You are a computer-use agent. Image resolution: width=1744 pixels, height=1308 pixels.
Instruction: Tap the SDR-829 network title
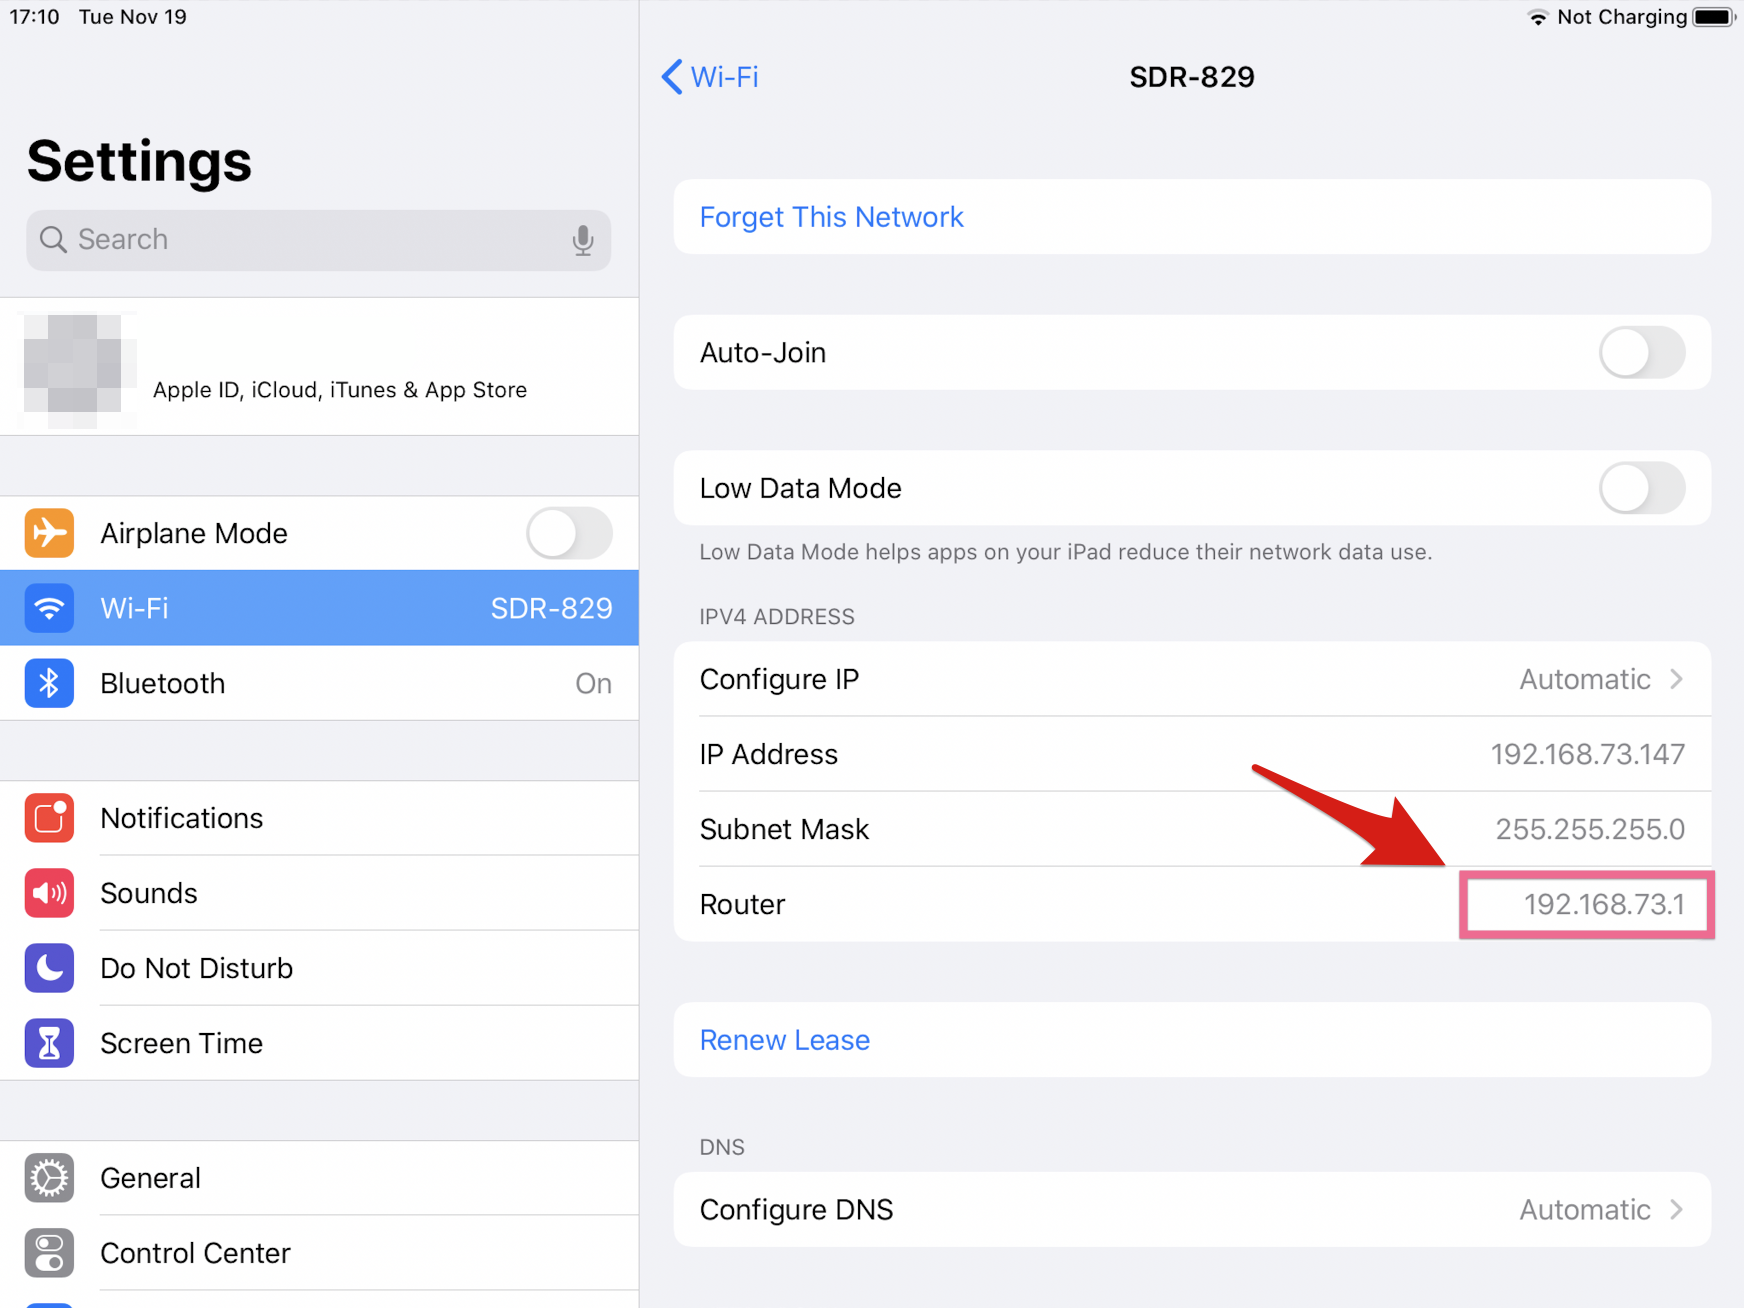pos(1192,77)
